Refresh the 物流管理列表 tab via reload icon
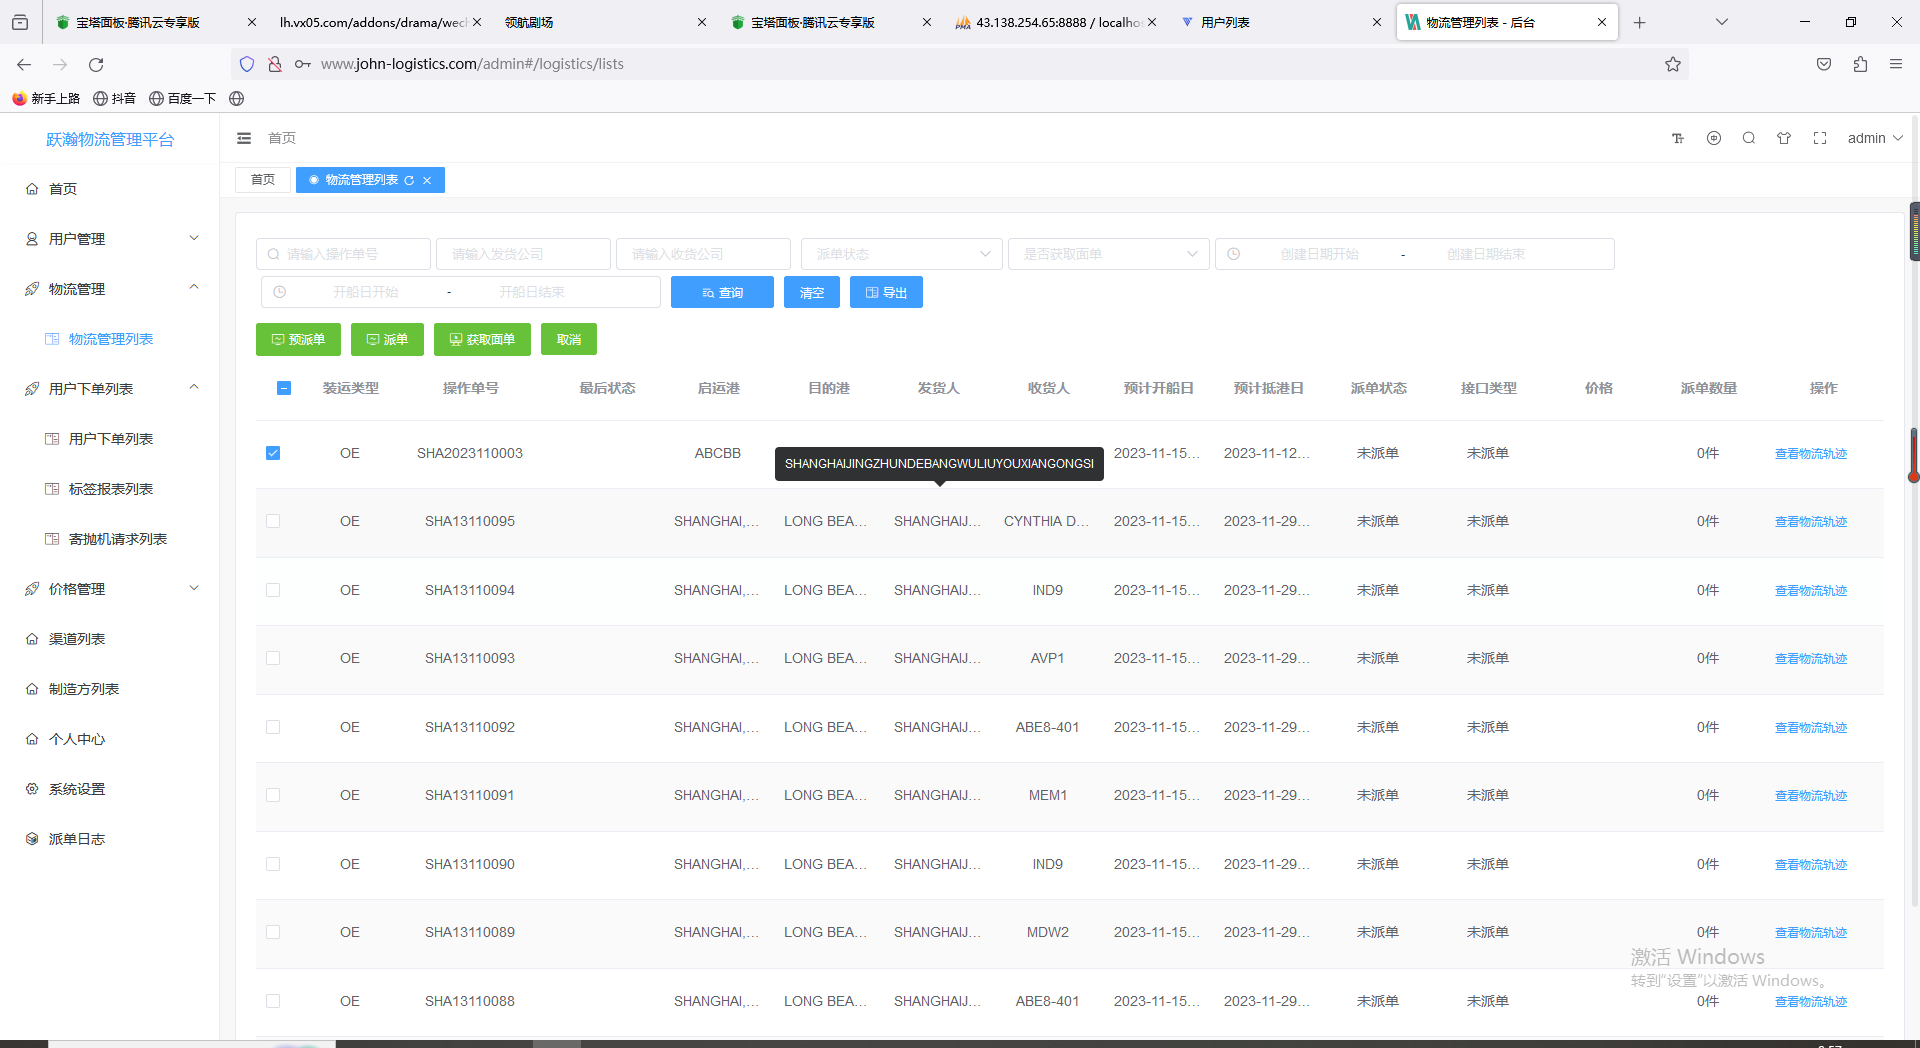1920x1048 pixels. click(409, 180)
